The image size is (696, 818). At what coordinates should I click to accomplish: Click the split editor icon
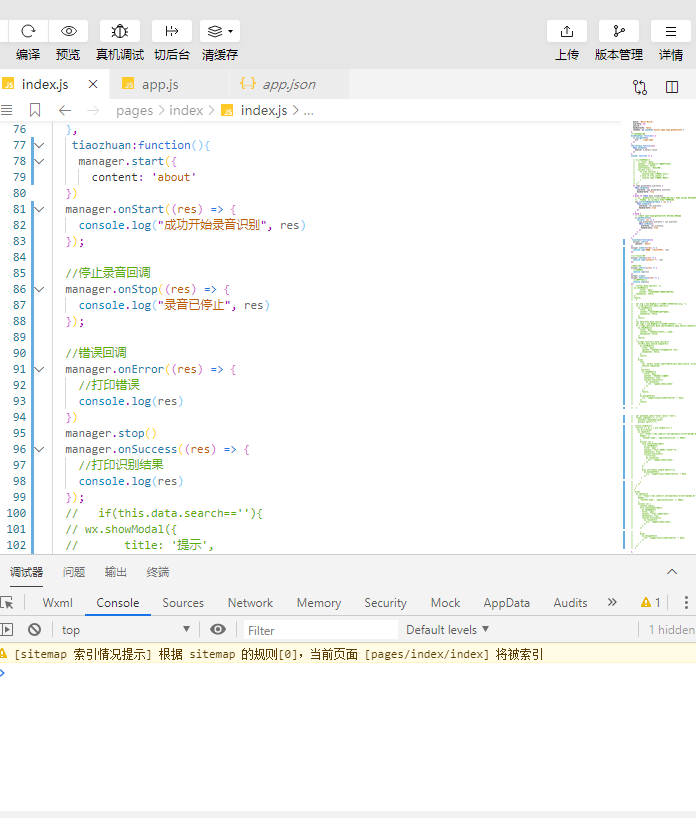click(672, 87)
